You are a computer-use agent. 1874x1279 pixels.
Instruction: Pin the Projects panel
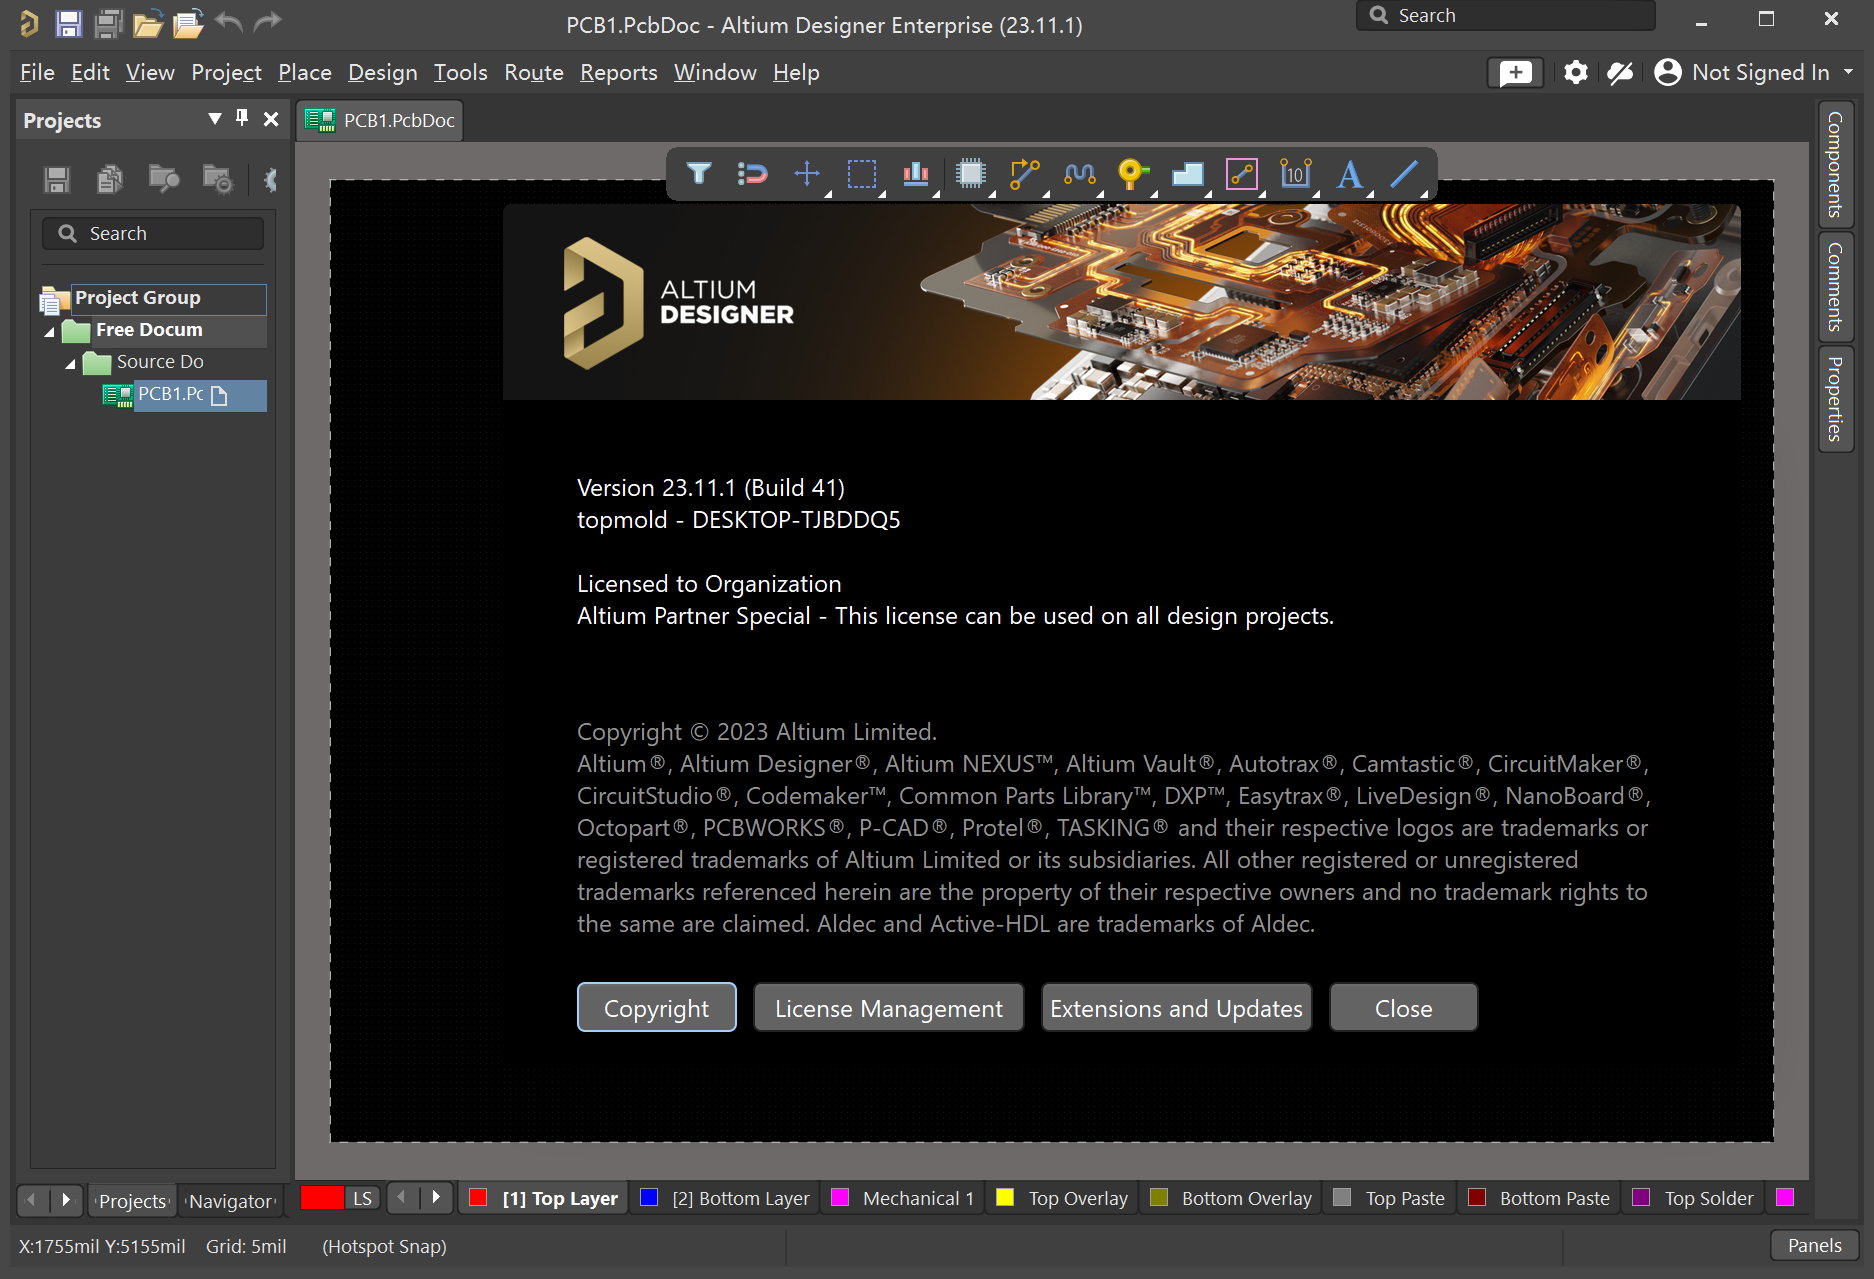tap(242, 118)
